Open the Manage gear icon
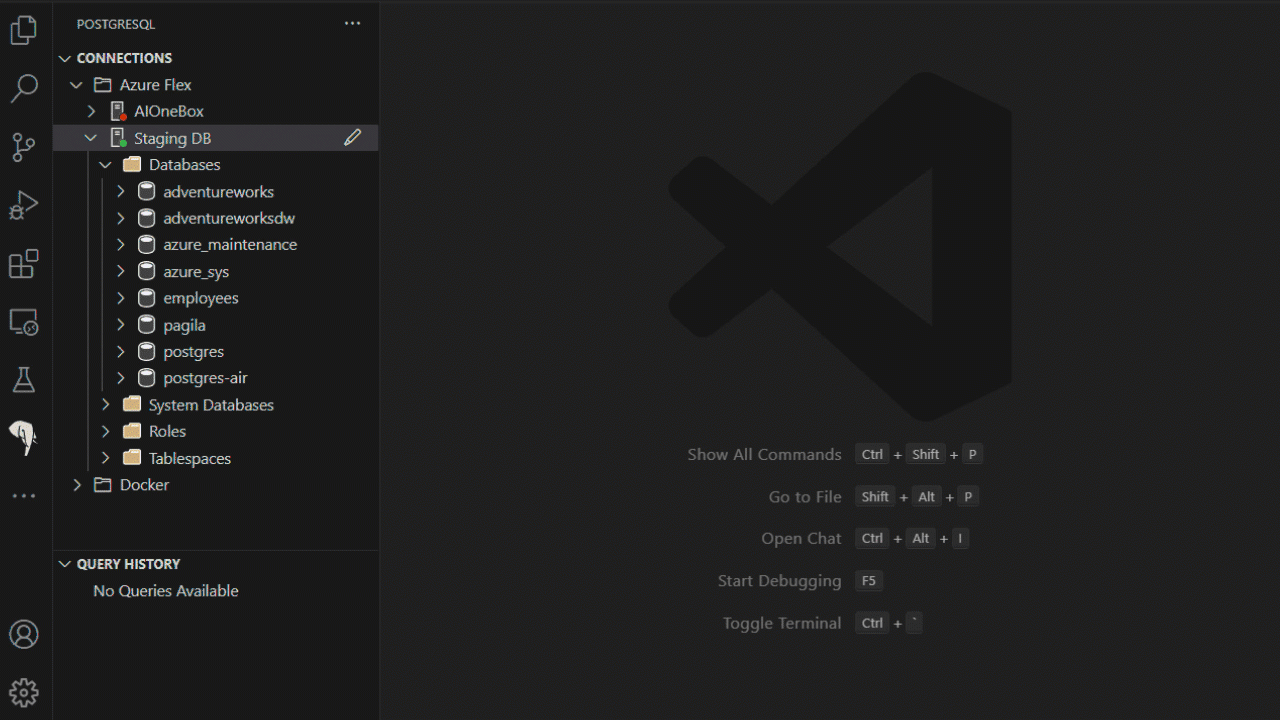The width and height of the screenshot is (1280, 720). pyautogui.click(x=24, y=692)
